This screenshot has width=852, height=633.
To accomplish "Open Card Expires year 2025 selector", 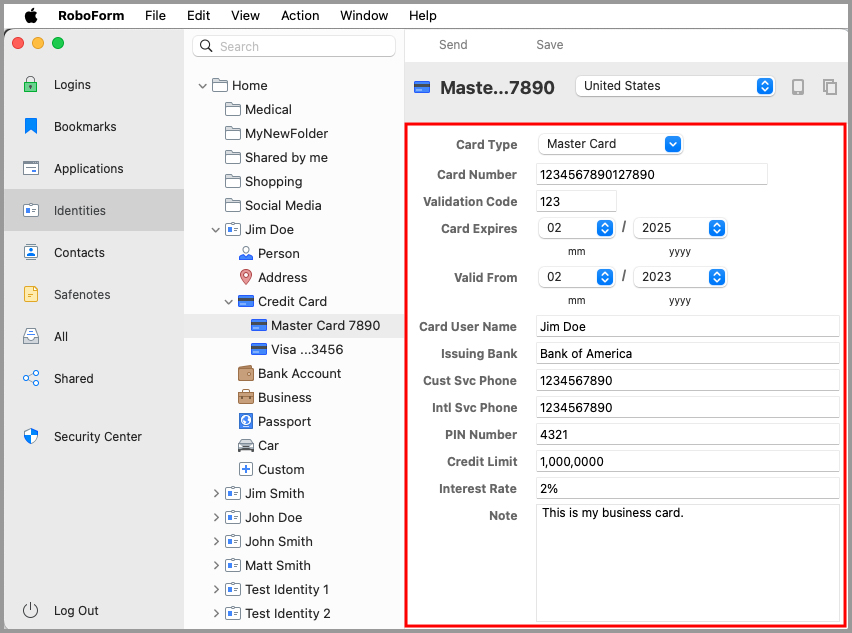I will (x=680, y=228).
